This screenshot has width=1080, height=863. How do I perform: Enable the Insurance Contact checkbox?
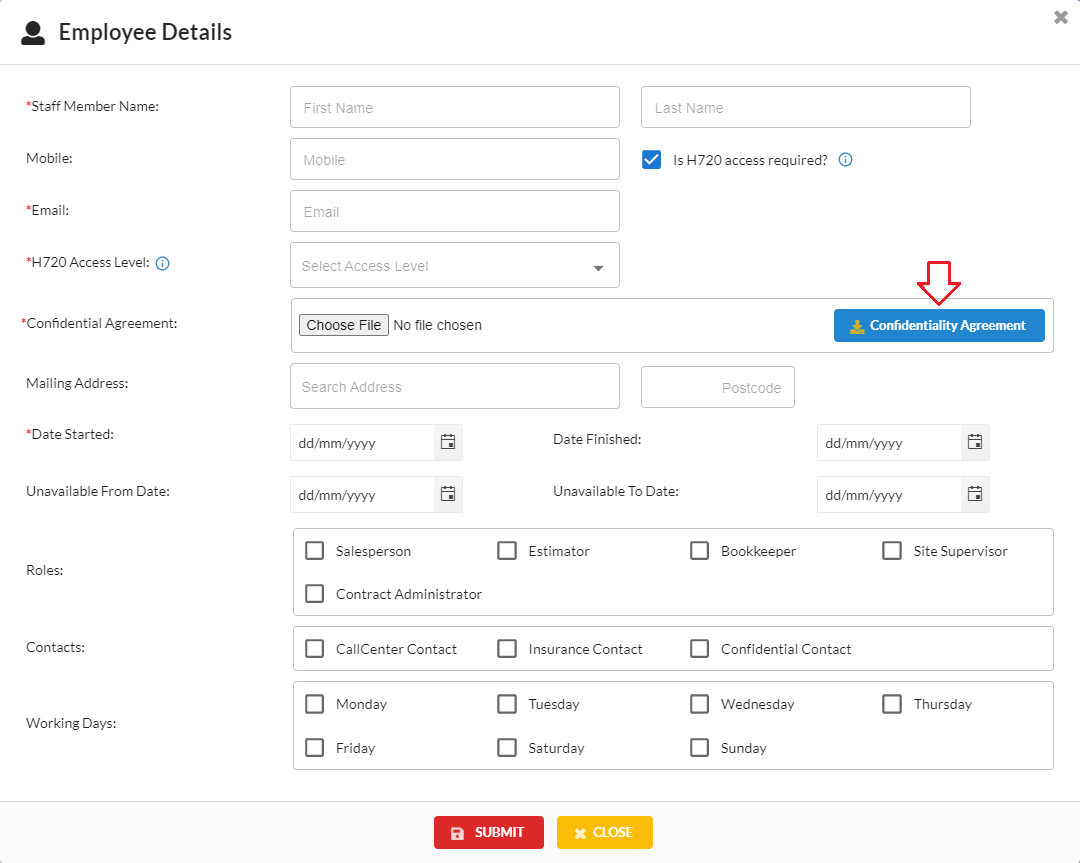(x=507, y=649)
